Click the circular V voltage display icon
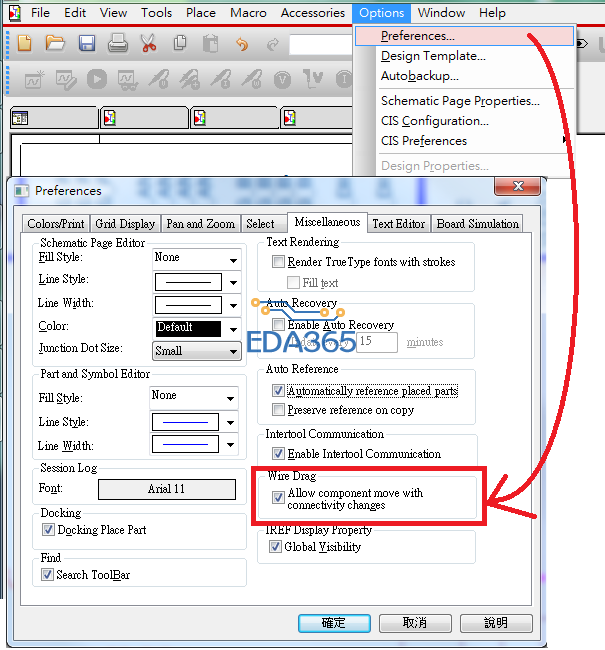605x650 pixels. click(282, 80)
